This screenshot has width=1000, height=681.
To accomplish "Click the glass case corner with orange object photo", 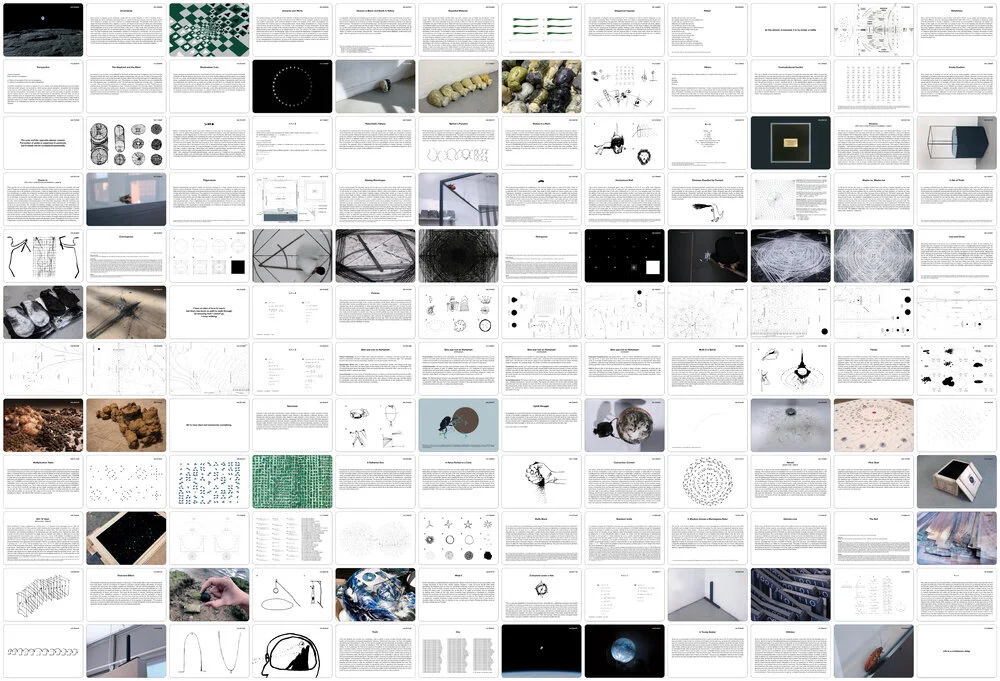I will click(x=459, y=199).
